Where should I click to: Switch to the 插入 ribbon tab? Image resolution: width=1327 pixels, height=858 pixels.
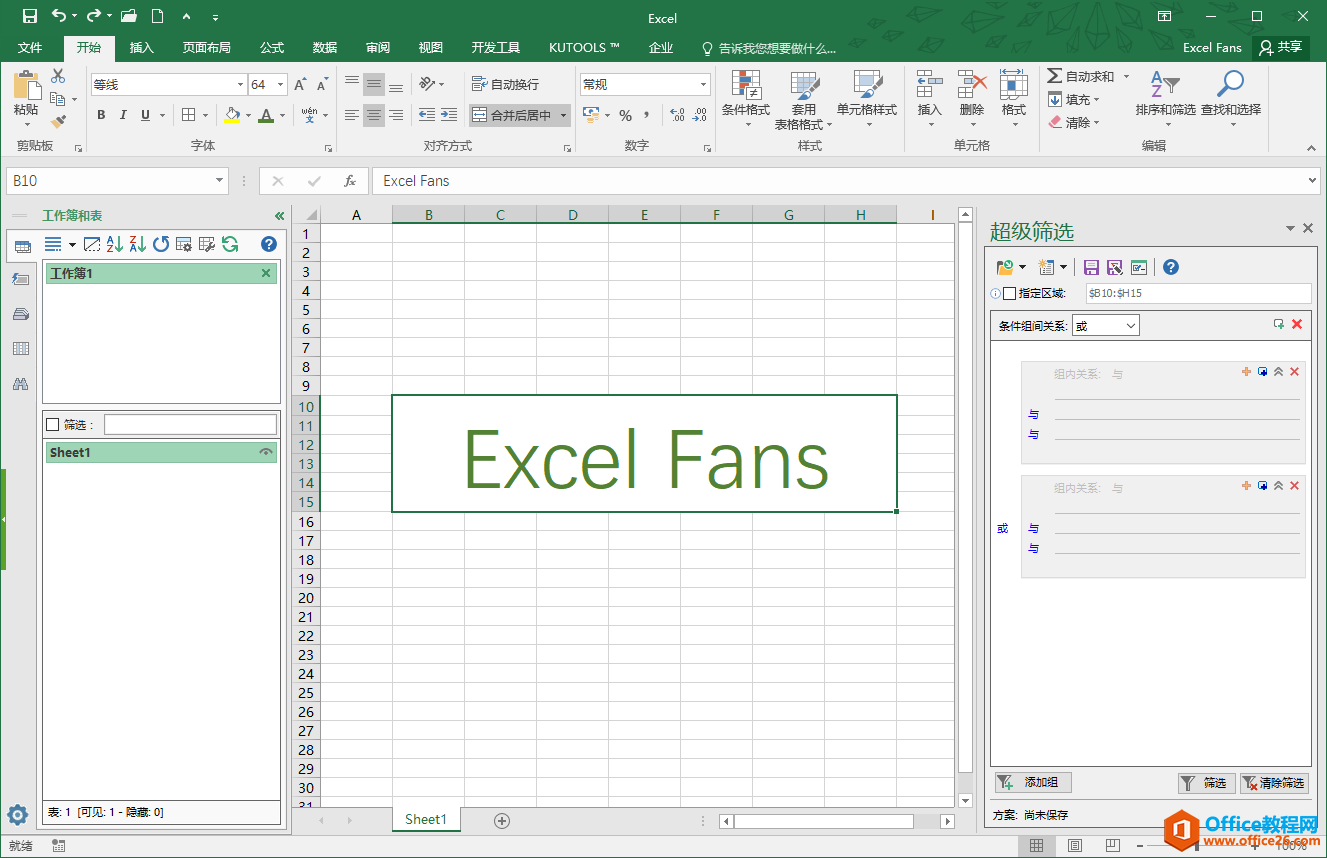pyautogui.click(x=142, y=48)
